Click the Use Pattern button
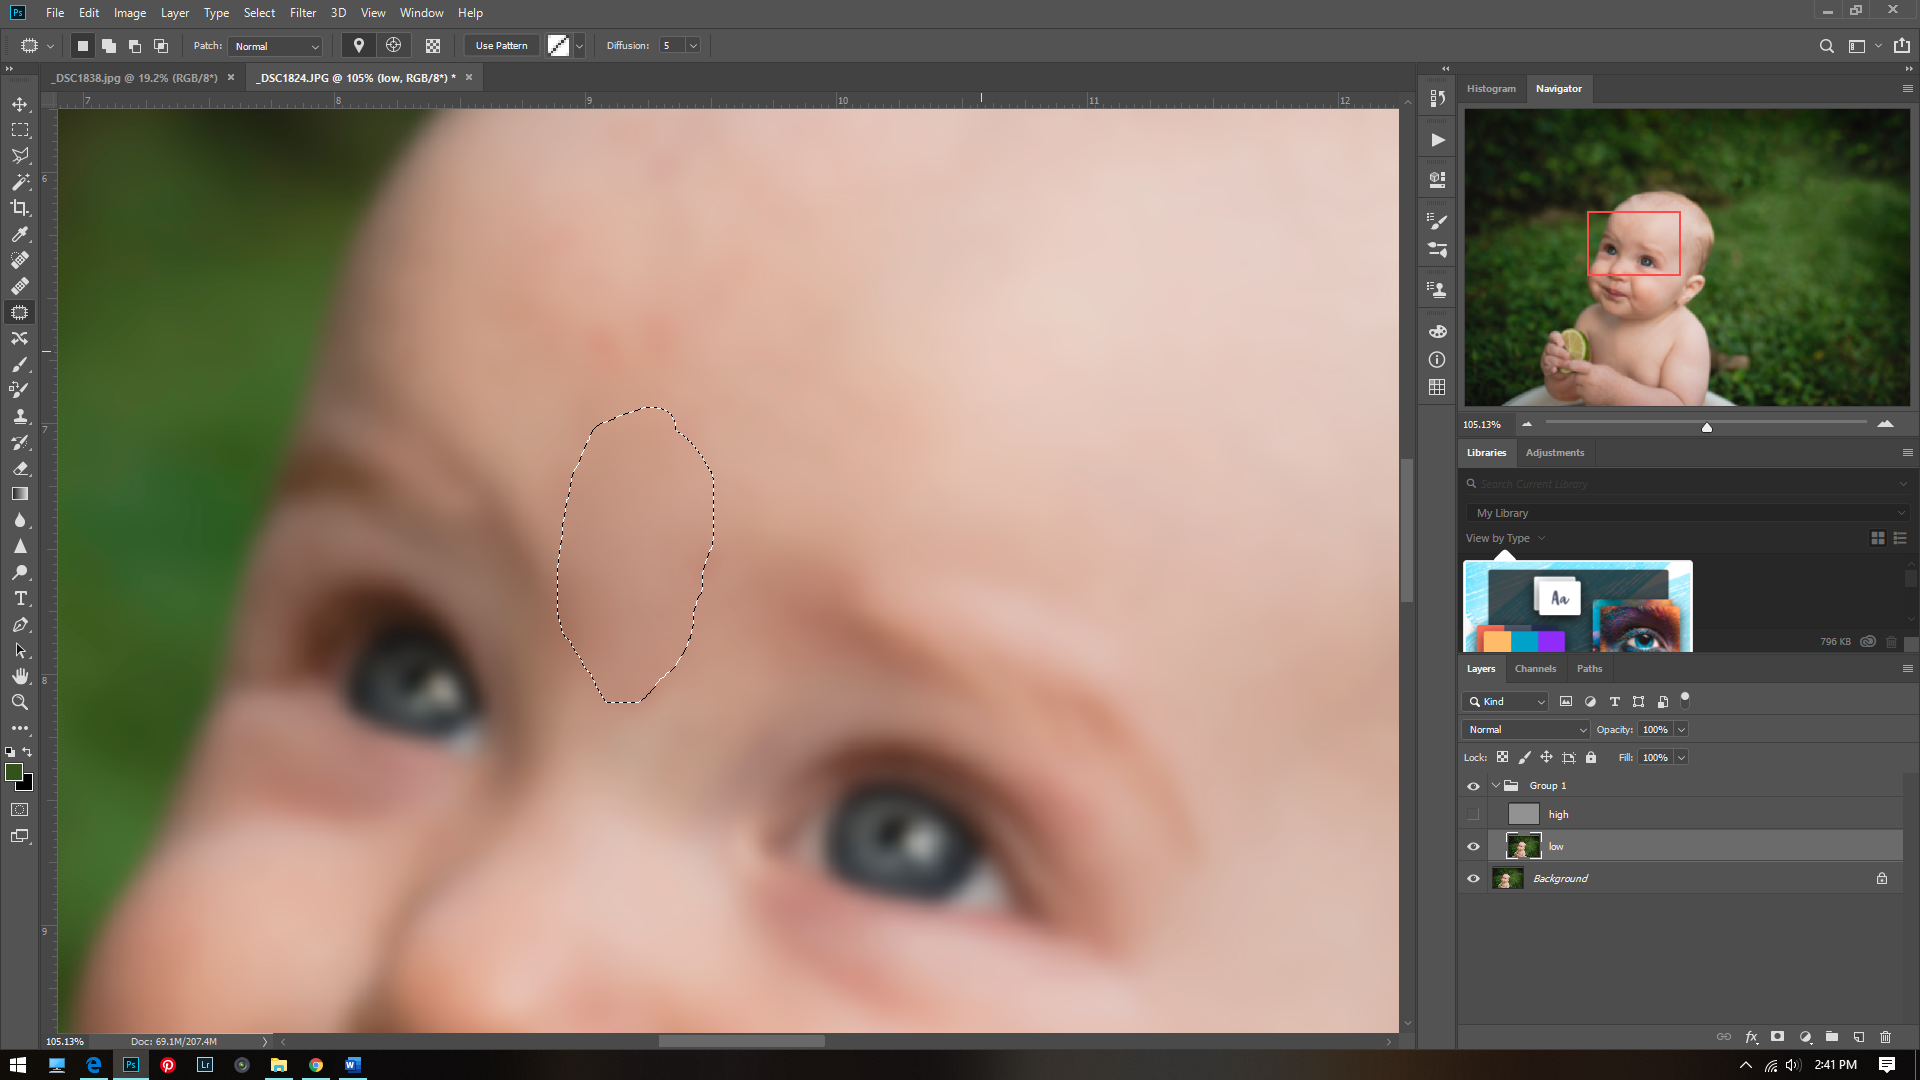1920x1080 pixels. (501, 46)
